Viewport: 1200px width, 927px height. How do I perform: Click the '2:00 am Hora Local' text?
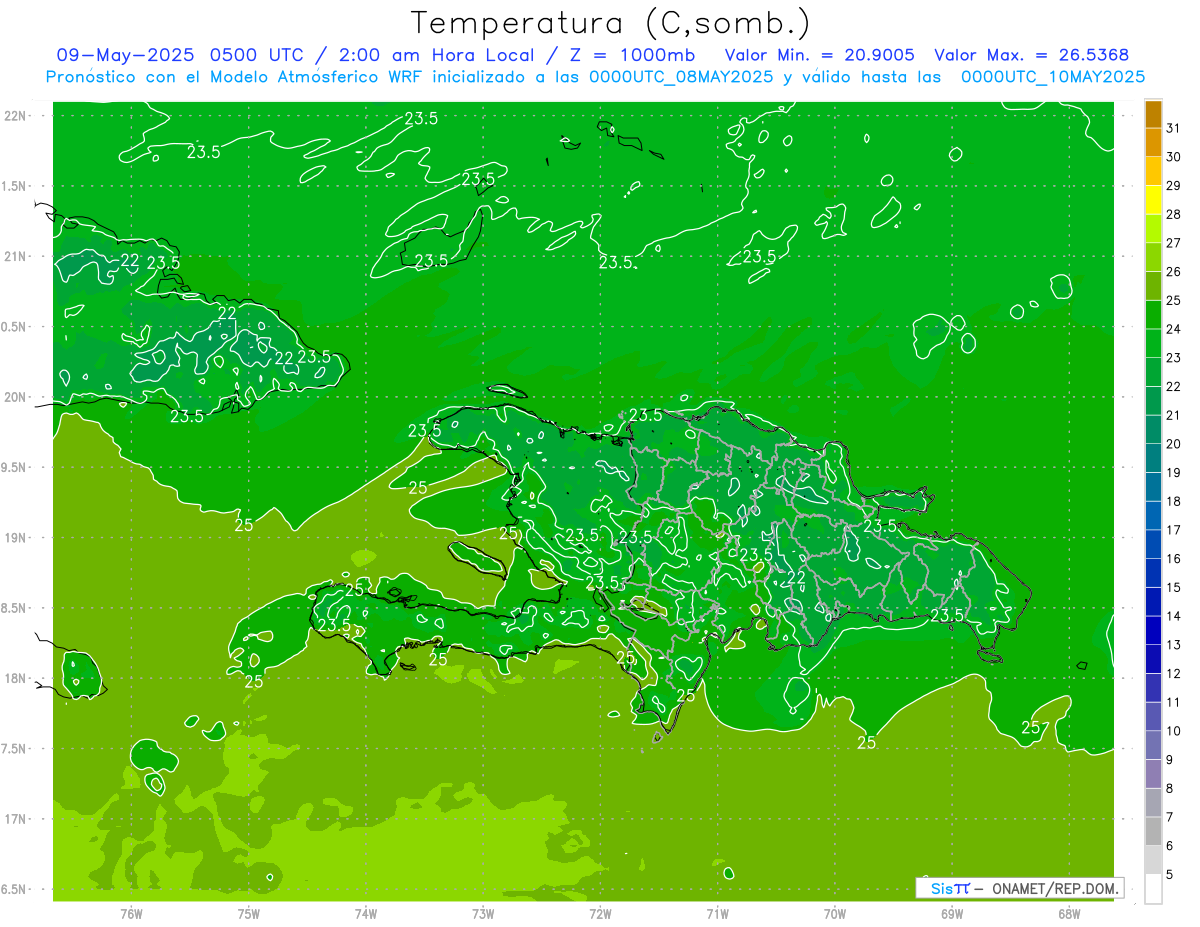pos(437,56)
